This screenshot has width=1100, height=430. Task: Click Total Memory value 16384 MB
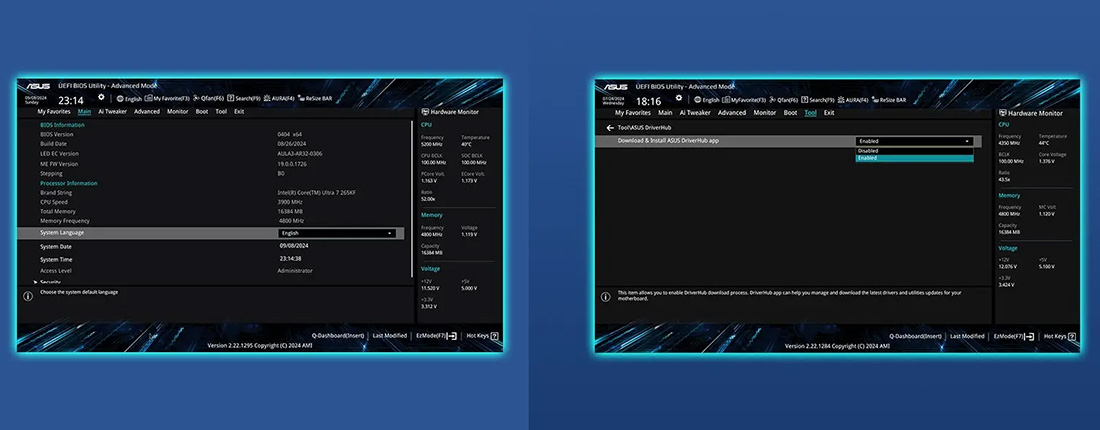(x=290, y=211)
